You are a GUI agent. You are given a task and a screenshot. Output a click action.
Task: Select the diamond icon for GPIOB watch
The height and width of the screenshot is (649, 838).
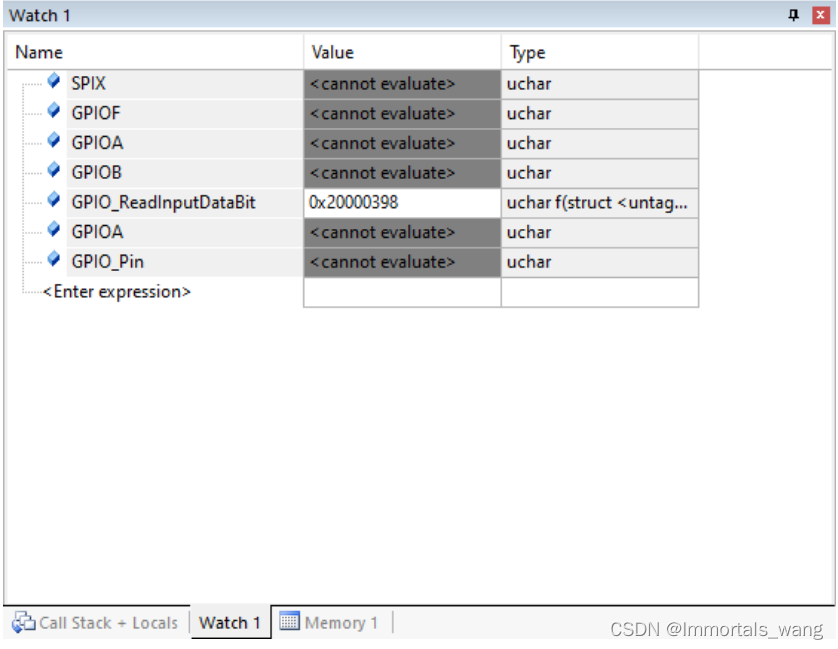[x=52, y=173]
